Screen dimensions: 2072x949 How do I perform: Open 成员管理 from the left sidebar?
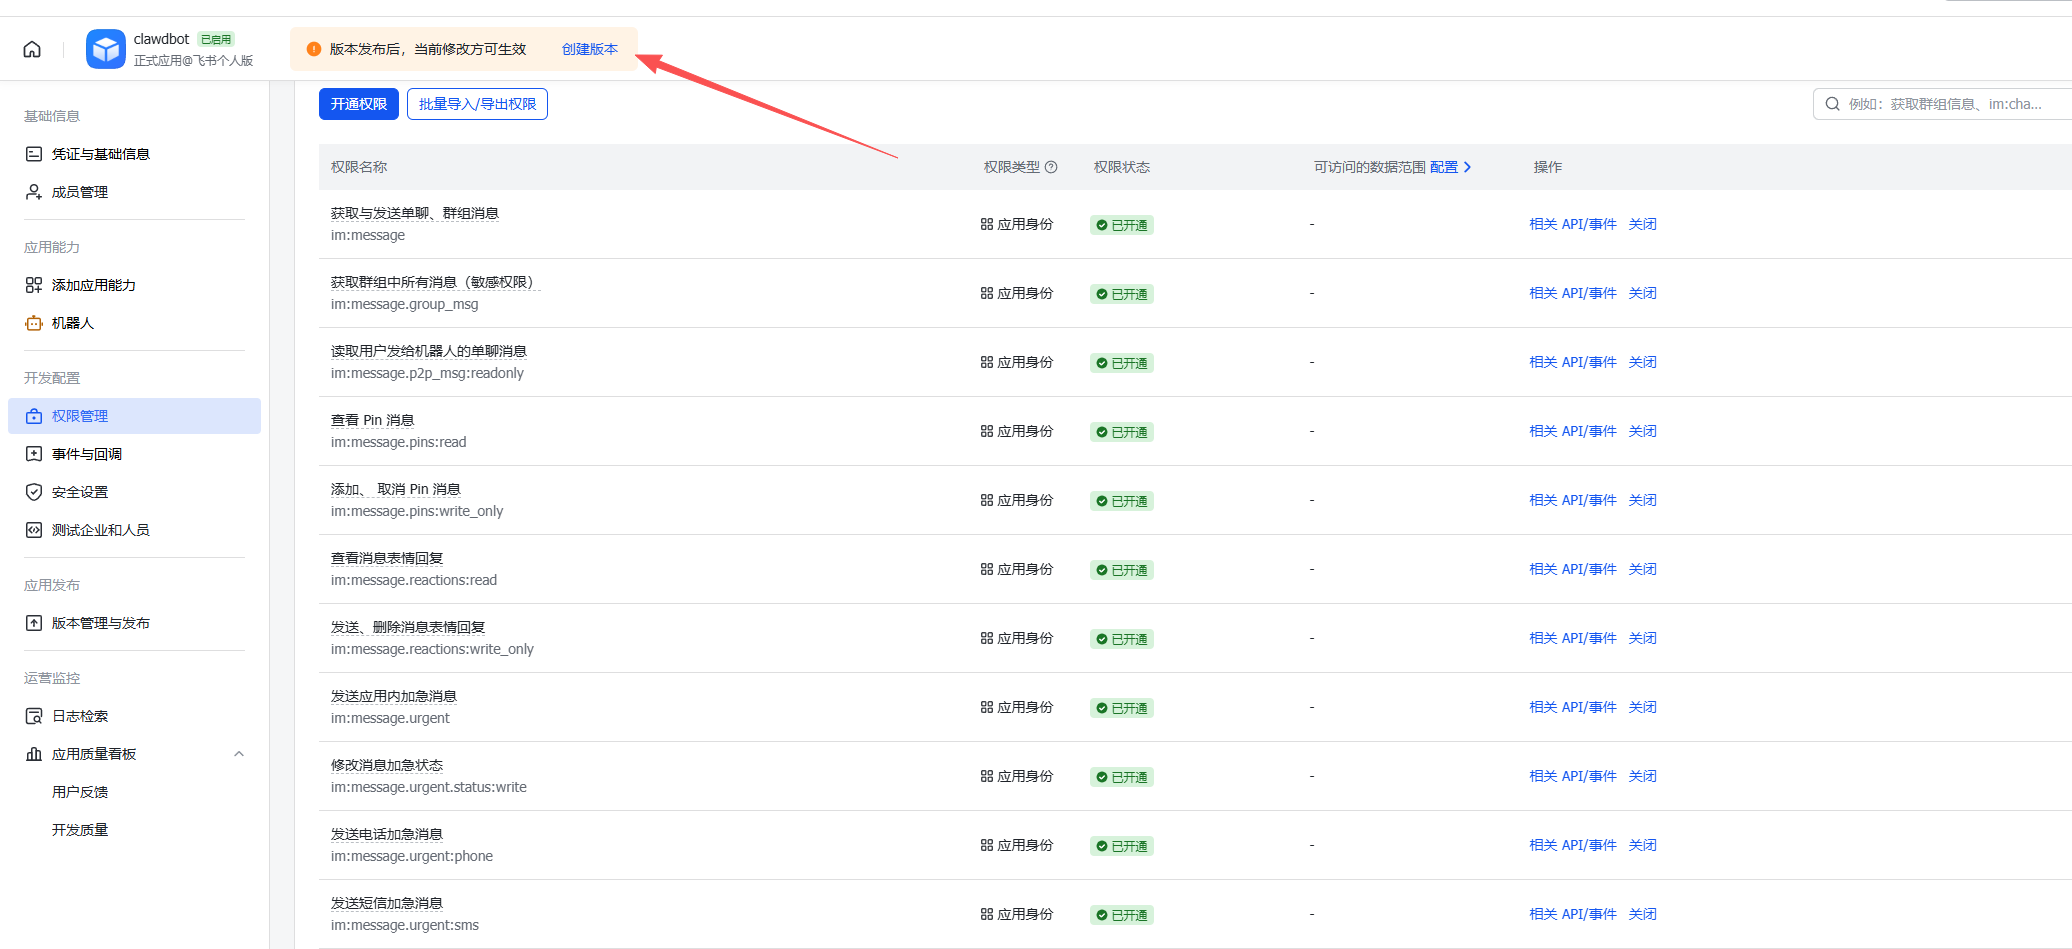click(x=79, y=192)
